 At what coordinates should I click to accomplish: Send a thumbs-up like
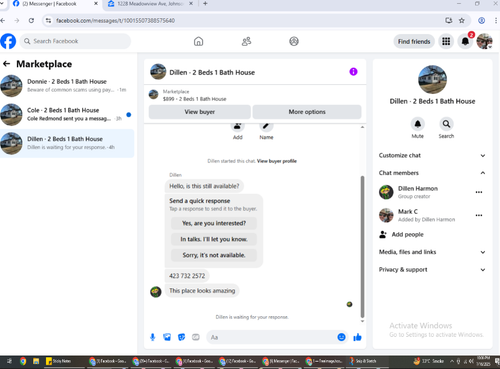click(x=357, y=337)
